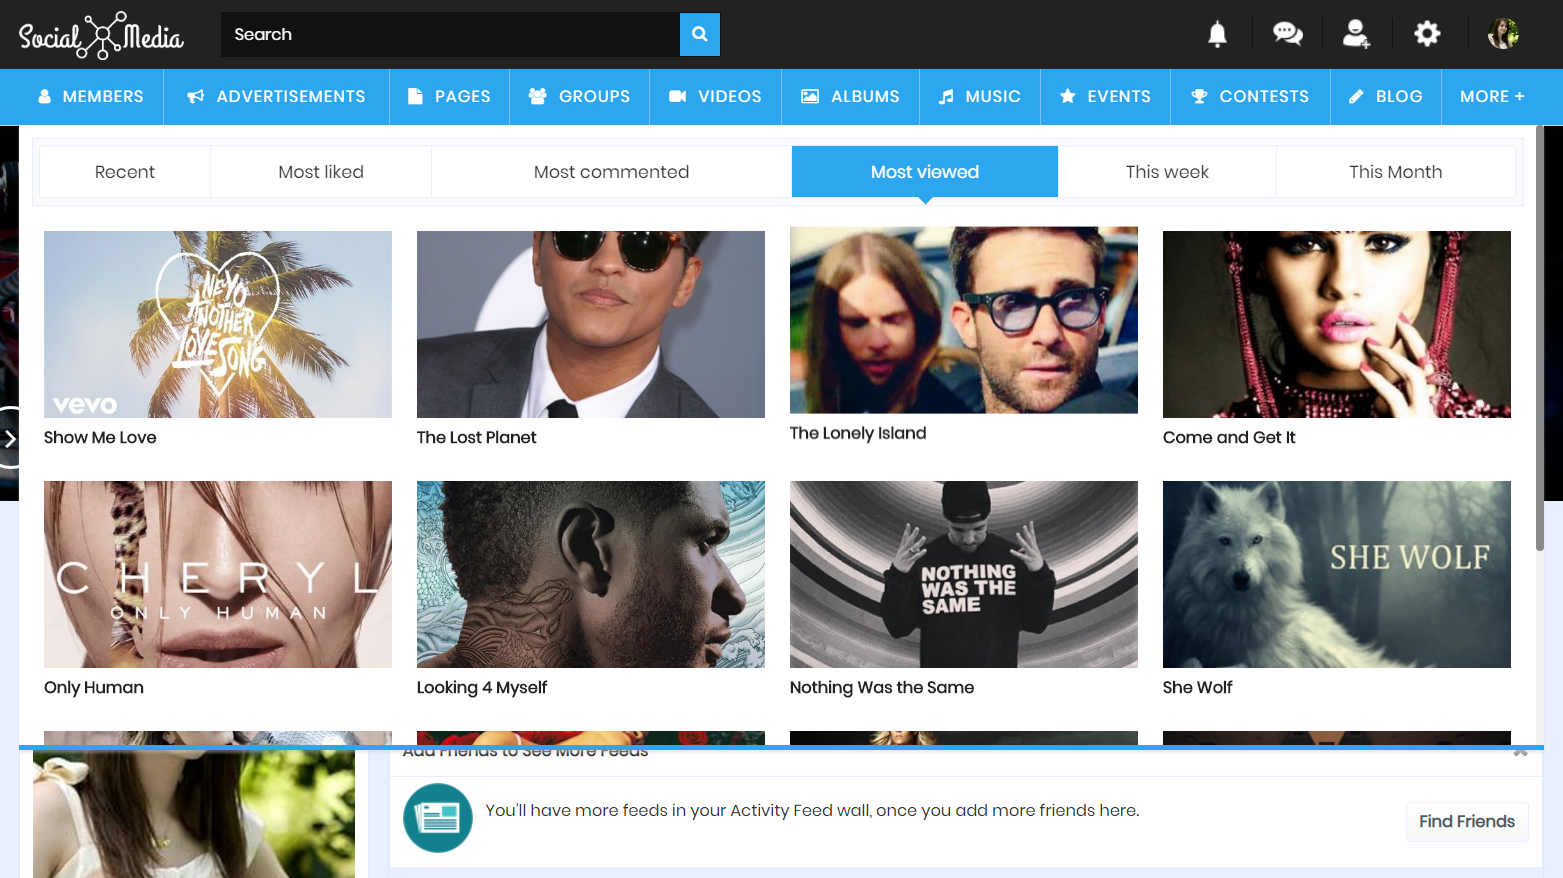Click the Events star icon
The height and width of the screenshot is (878, 1563).
1068,96
